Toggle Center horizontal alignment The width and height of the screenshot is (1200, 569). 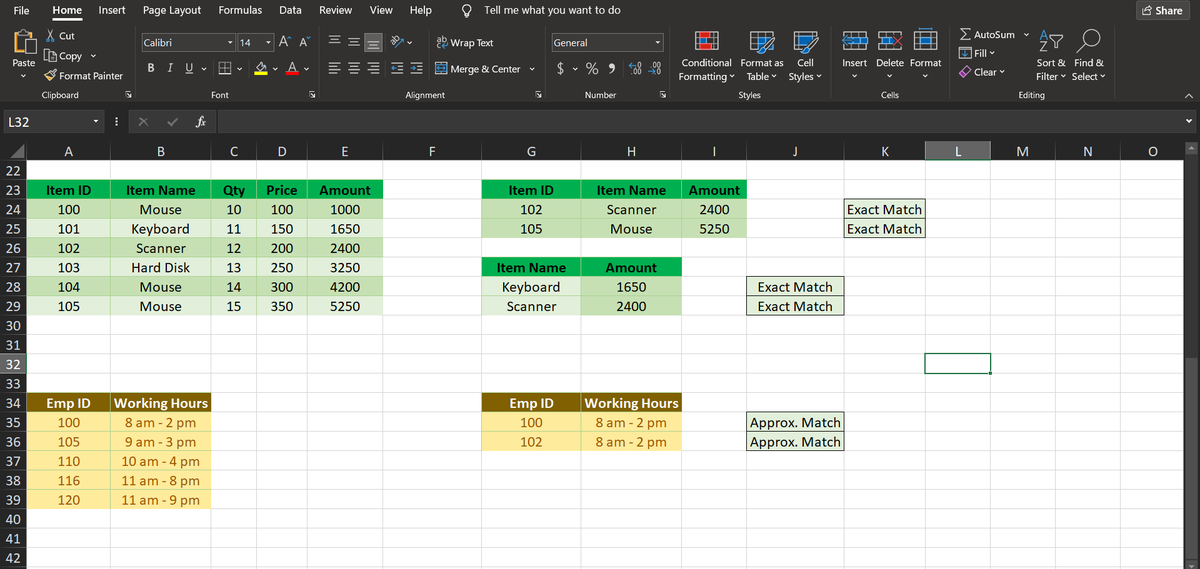pyautogui.click(x=352, y=69)
